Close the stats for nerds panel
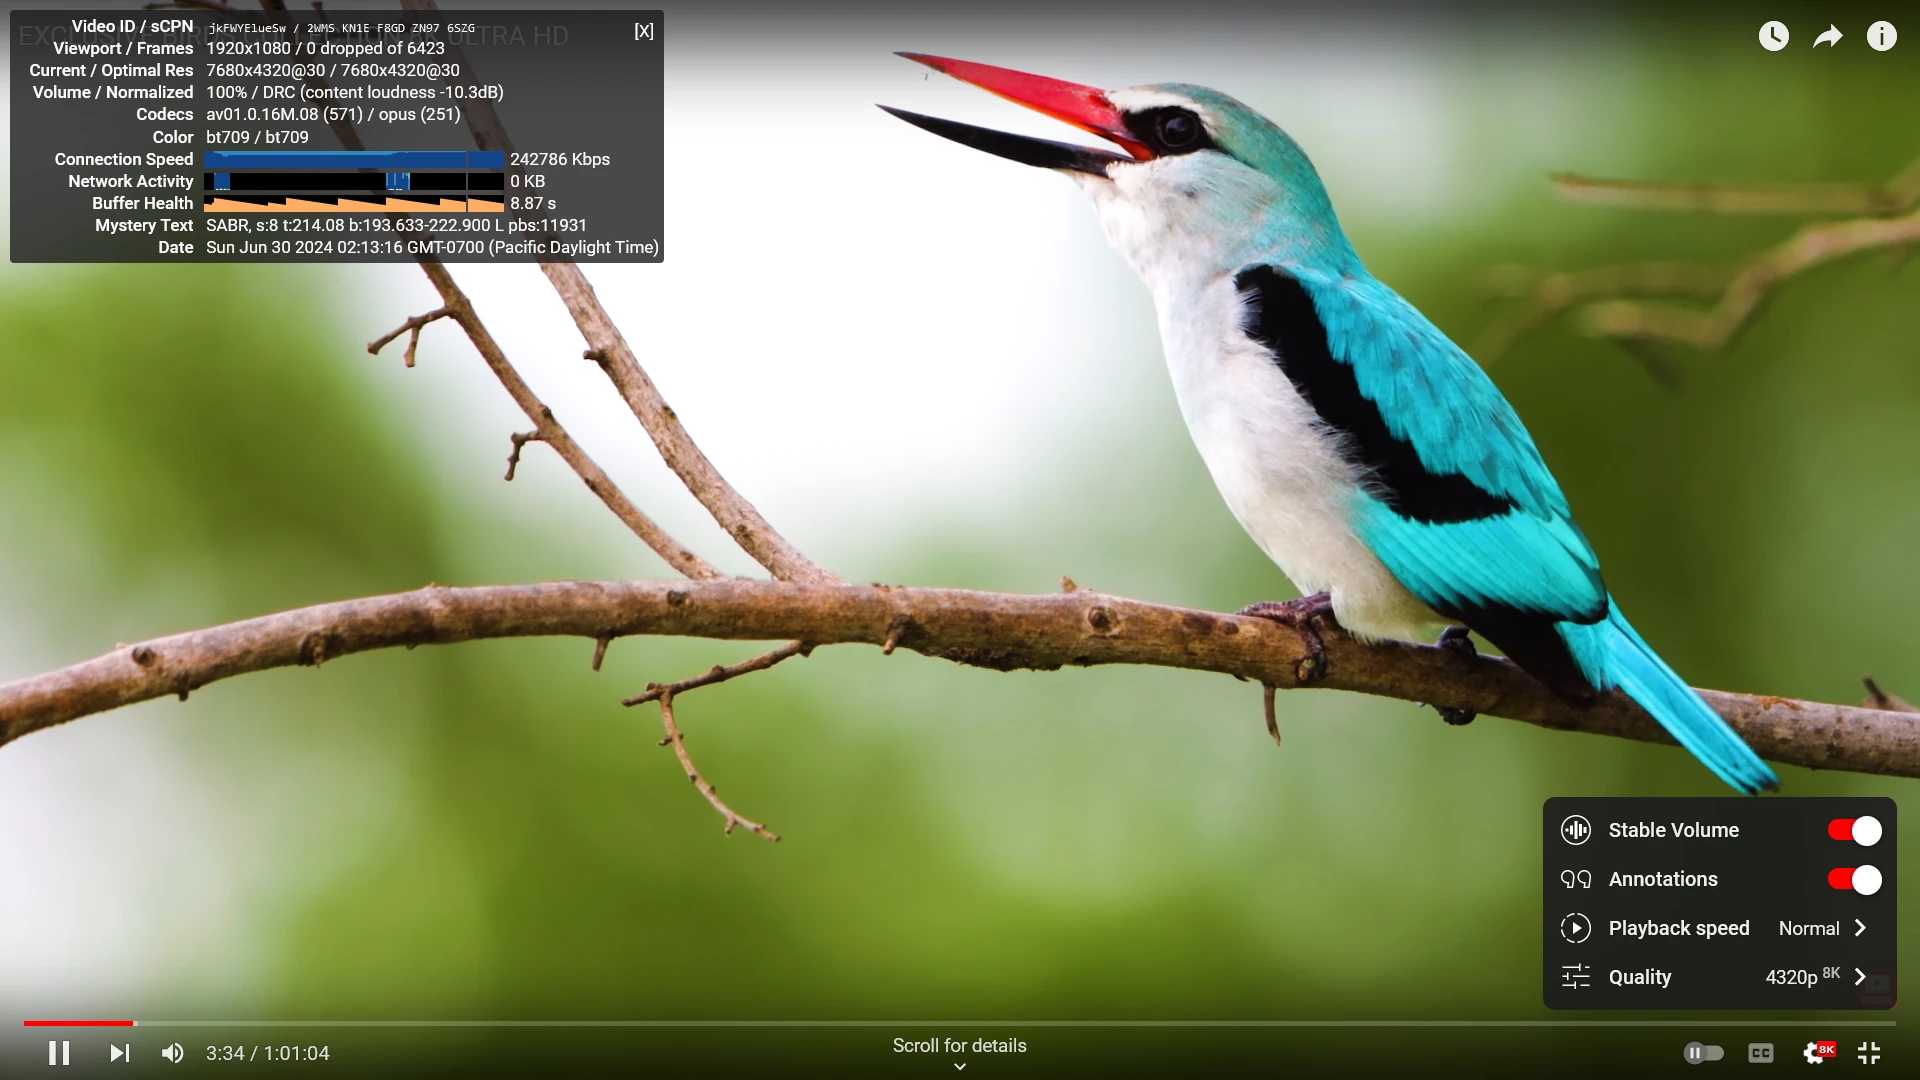Viewport: 1920px width, 1080px height. 644,31
